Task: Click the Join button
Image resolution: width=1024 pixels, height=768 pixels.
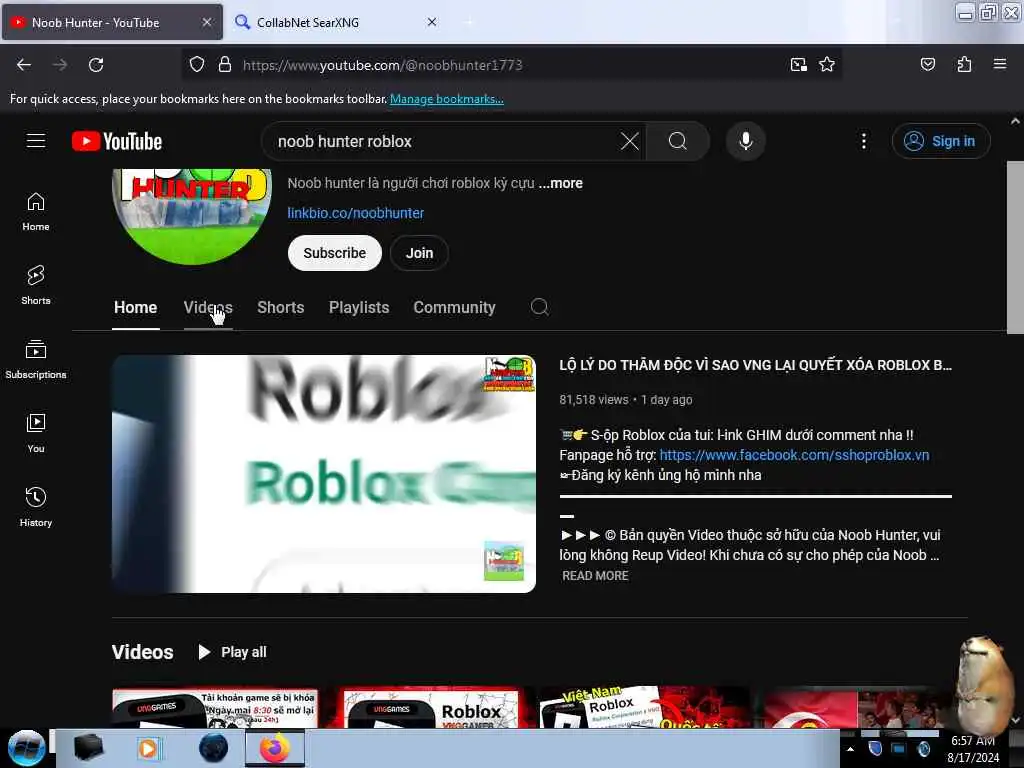Action: (x=419, y=253)
